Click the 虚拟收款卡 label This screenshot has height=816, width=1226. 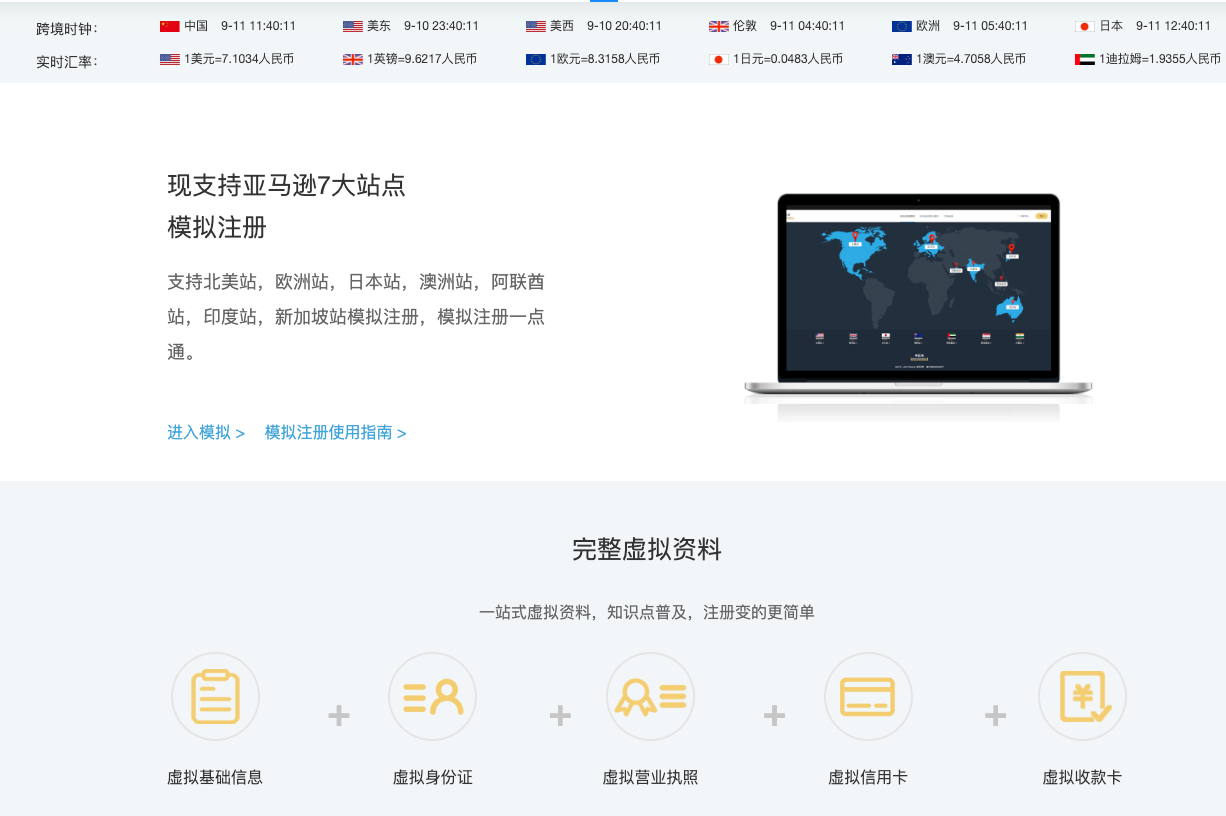pos(1082,777)
